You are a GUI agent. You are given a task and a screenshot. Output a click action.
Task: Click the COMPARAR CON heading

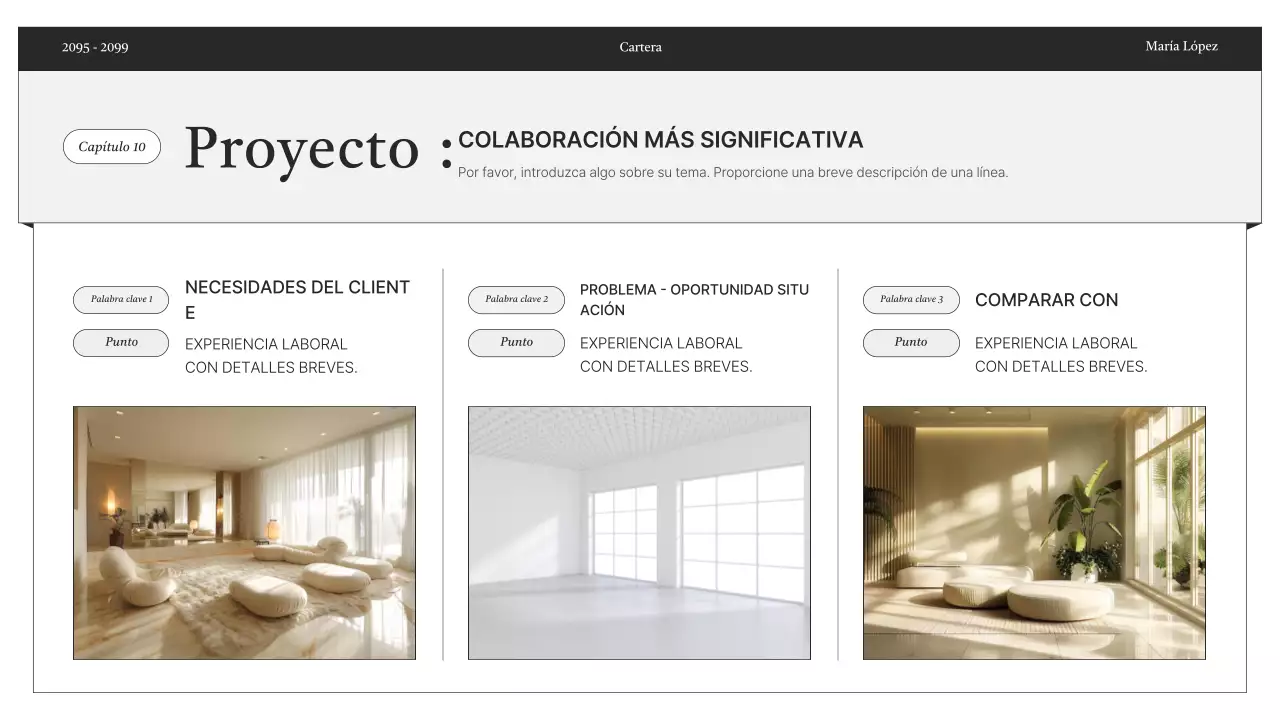1046,300
